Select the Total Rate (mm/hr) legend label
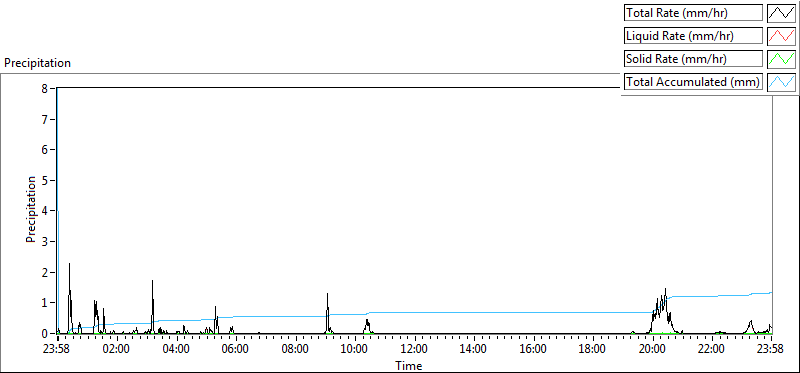 [x=693, y=13]
